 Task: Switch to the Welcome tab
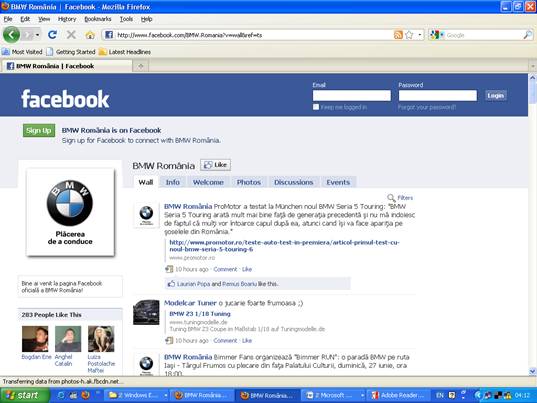(208, 182)
